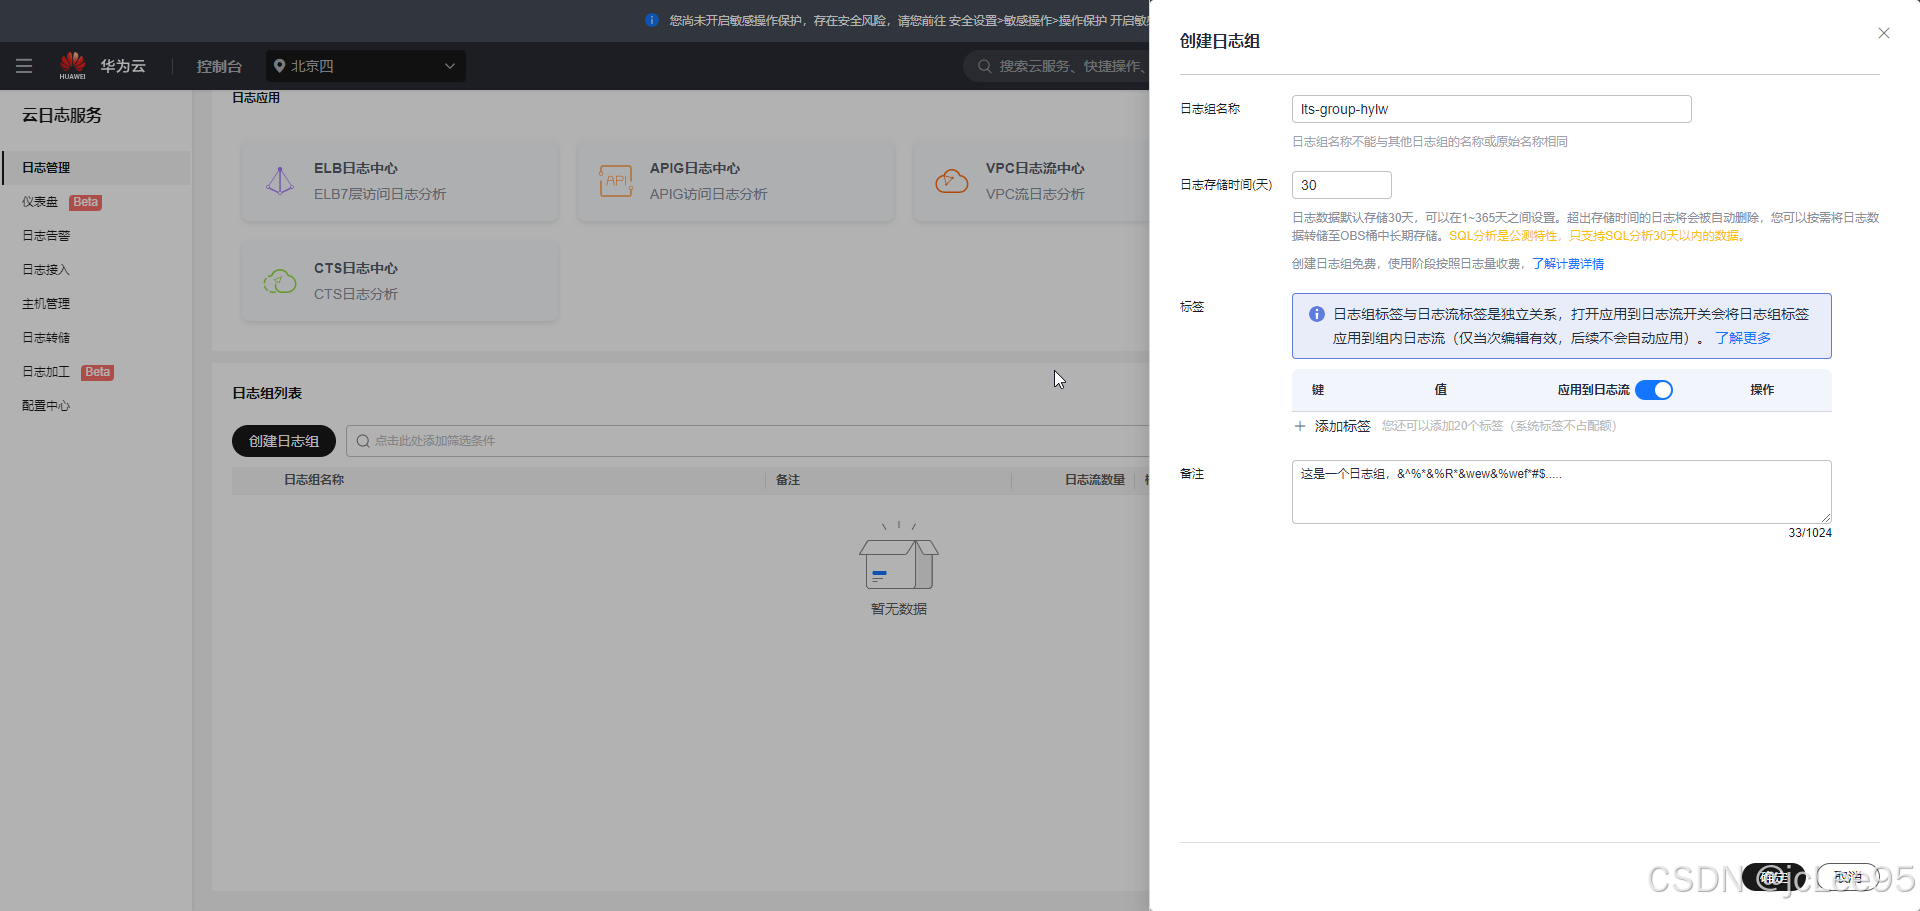Screen dimensions: 1920x911
Task: Click the 创建日志组 button
Action: [x=284, y=441]
